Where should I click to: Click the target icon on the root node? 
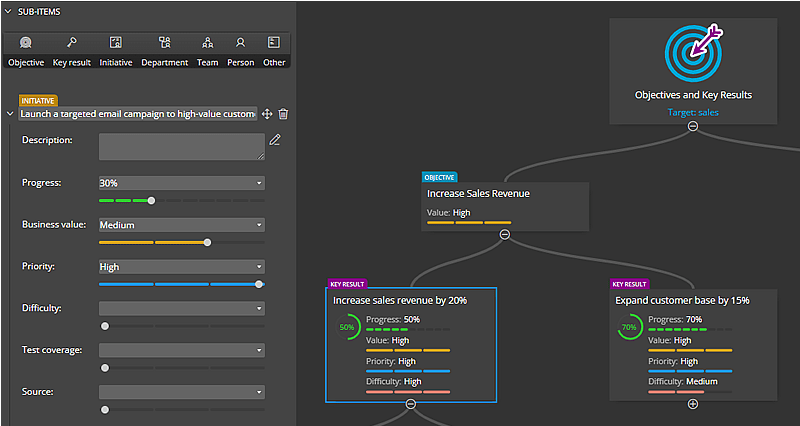(x=693, y=53)
